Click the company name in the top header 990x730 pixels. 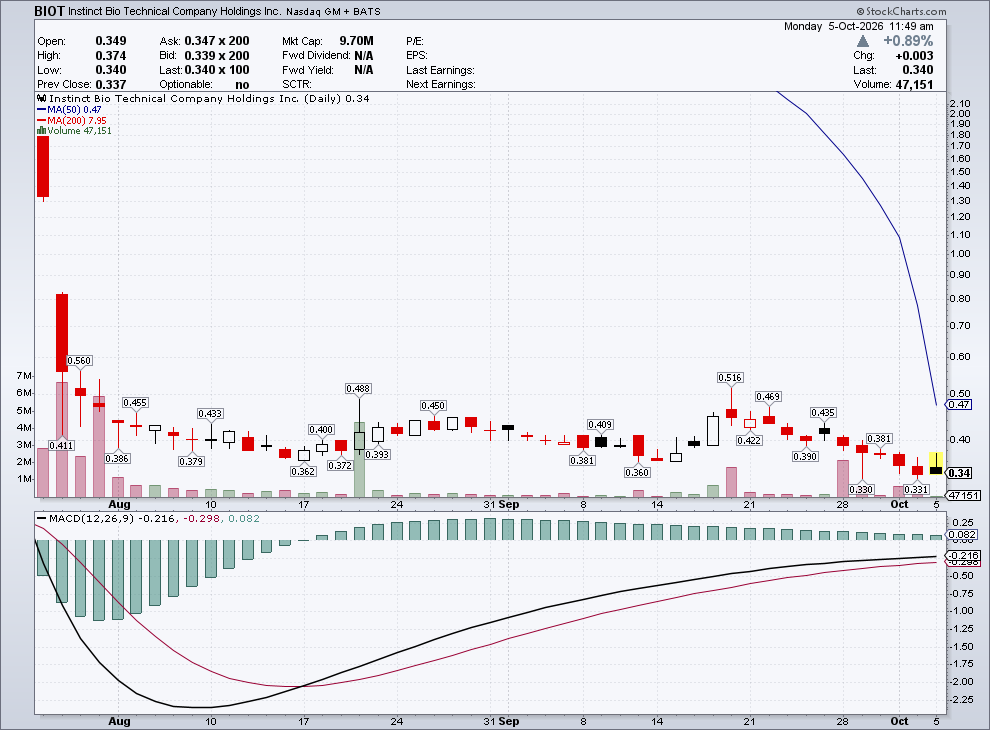[x=174, y=11]
